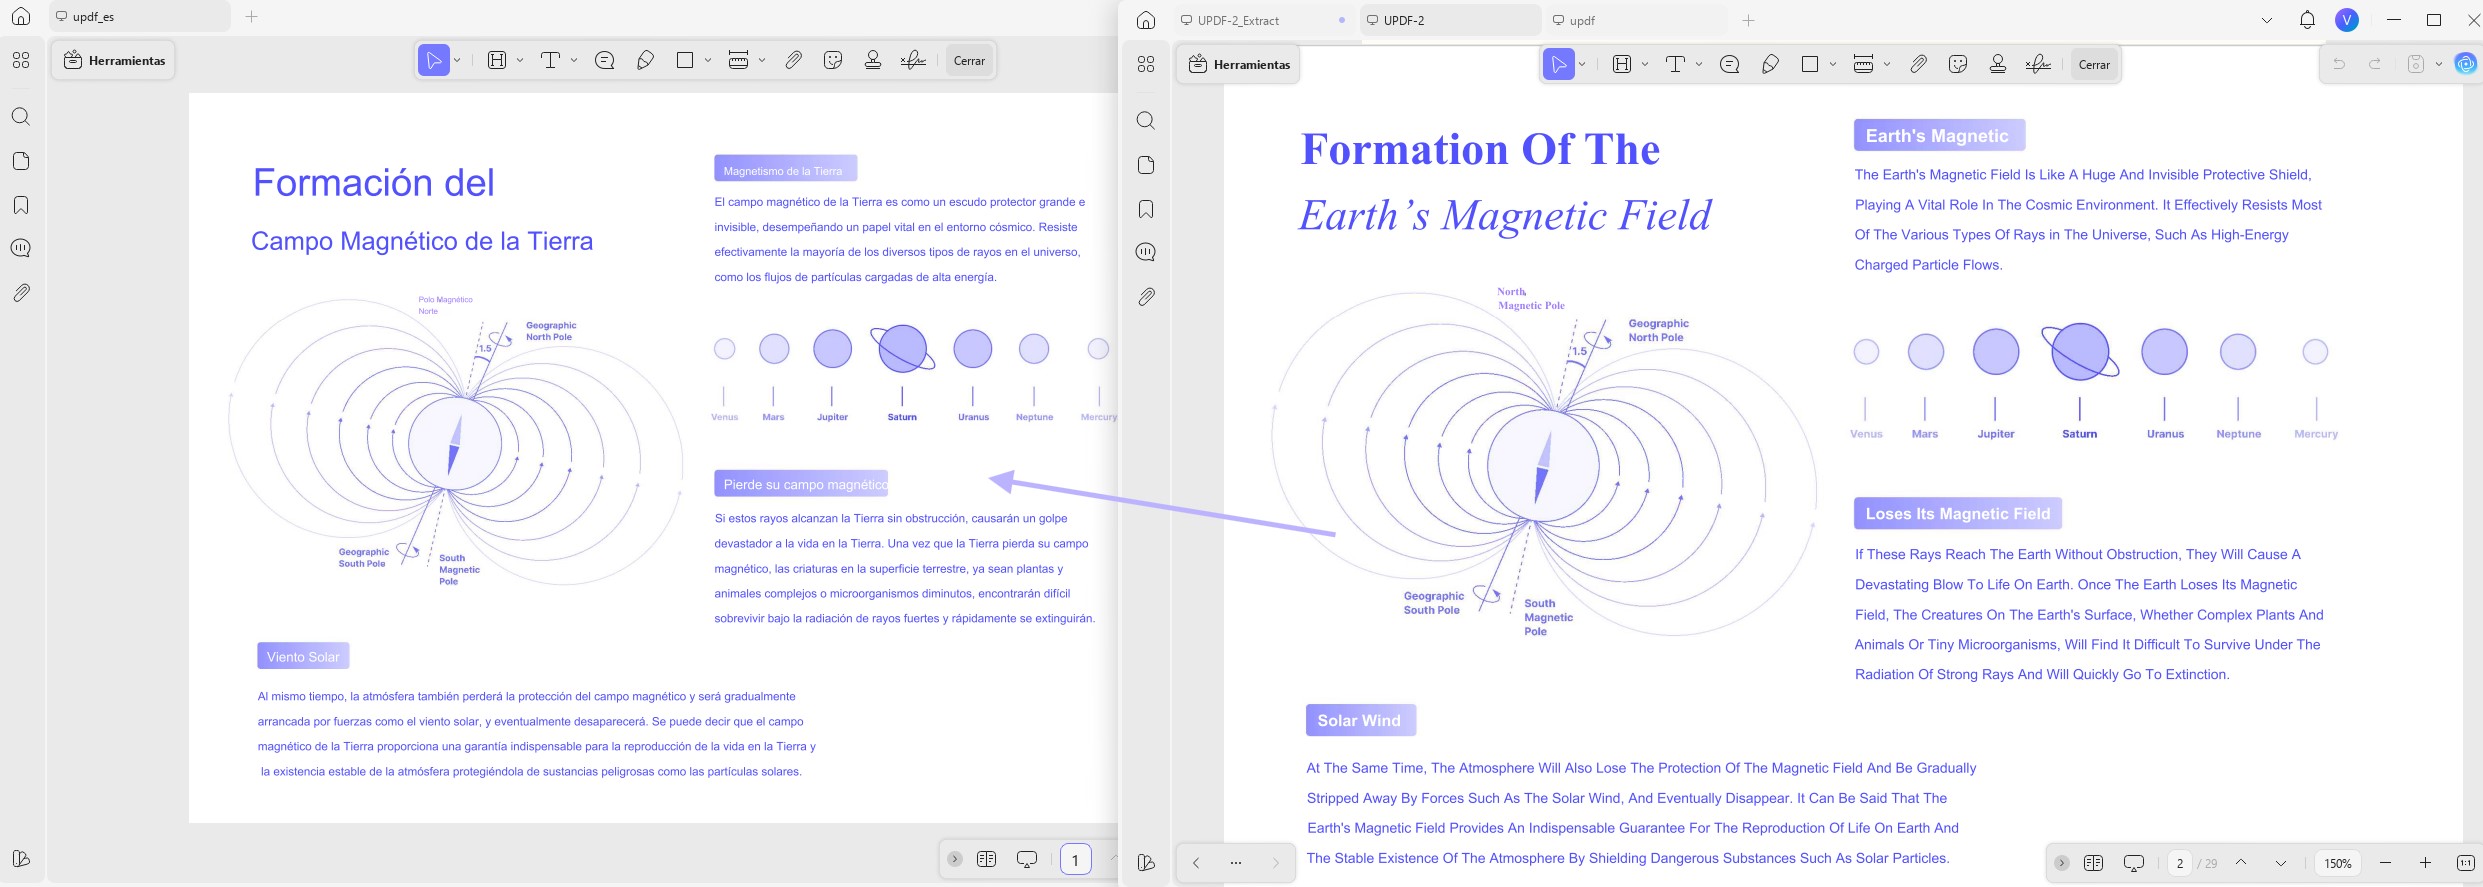Expand highlight tool options in right window

[1645, 65]
